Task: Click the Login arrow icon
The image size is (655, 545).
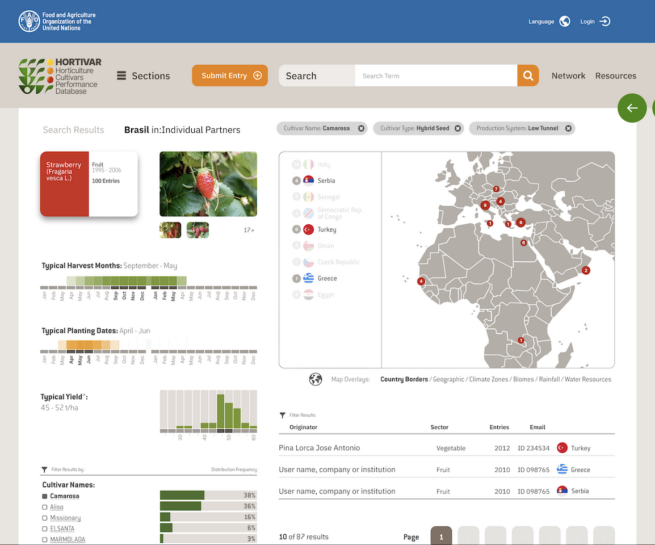Action: click(605, 21)
